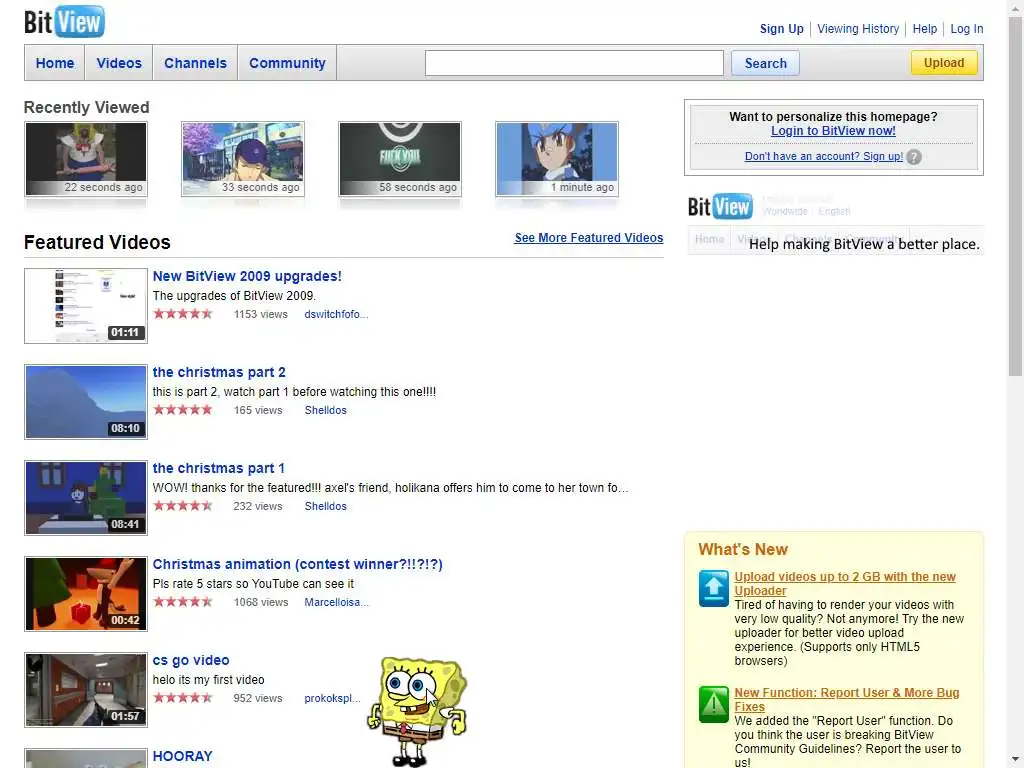Open the christmas part 1 thumbnail
The image size is (1024, 768).
point(86,498)
